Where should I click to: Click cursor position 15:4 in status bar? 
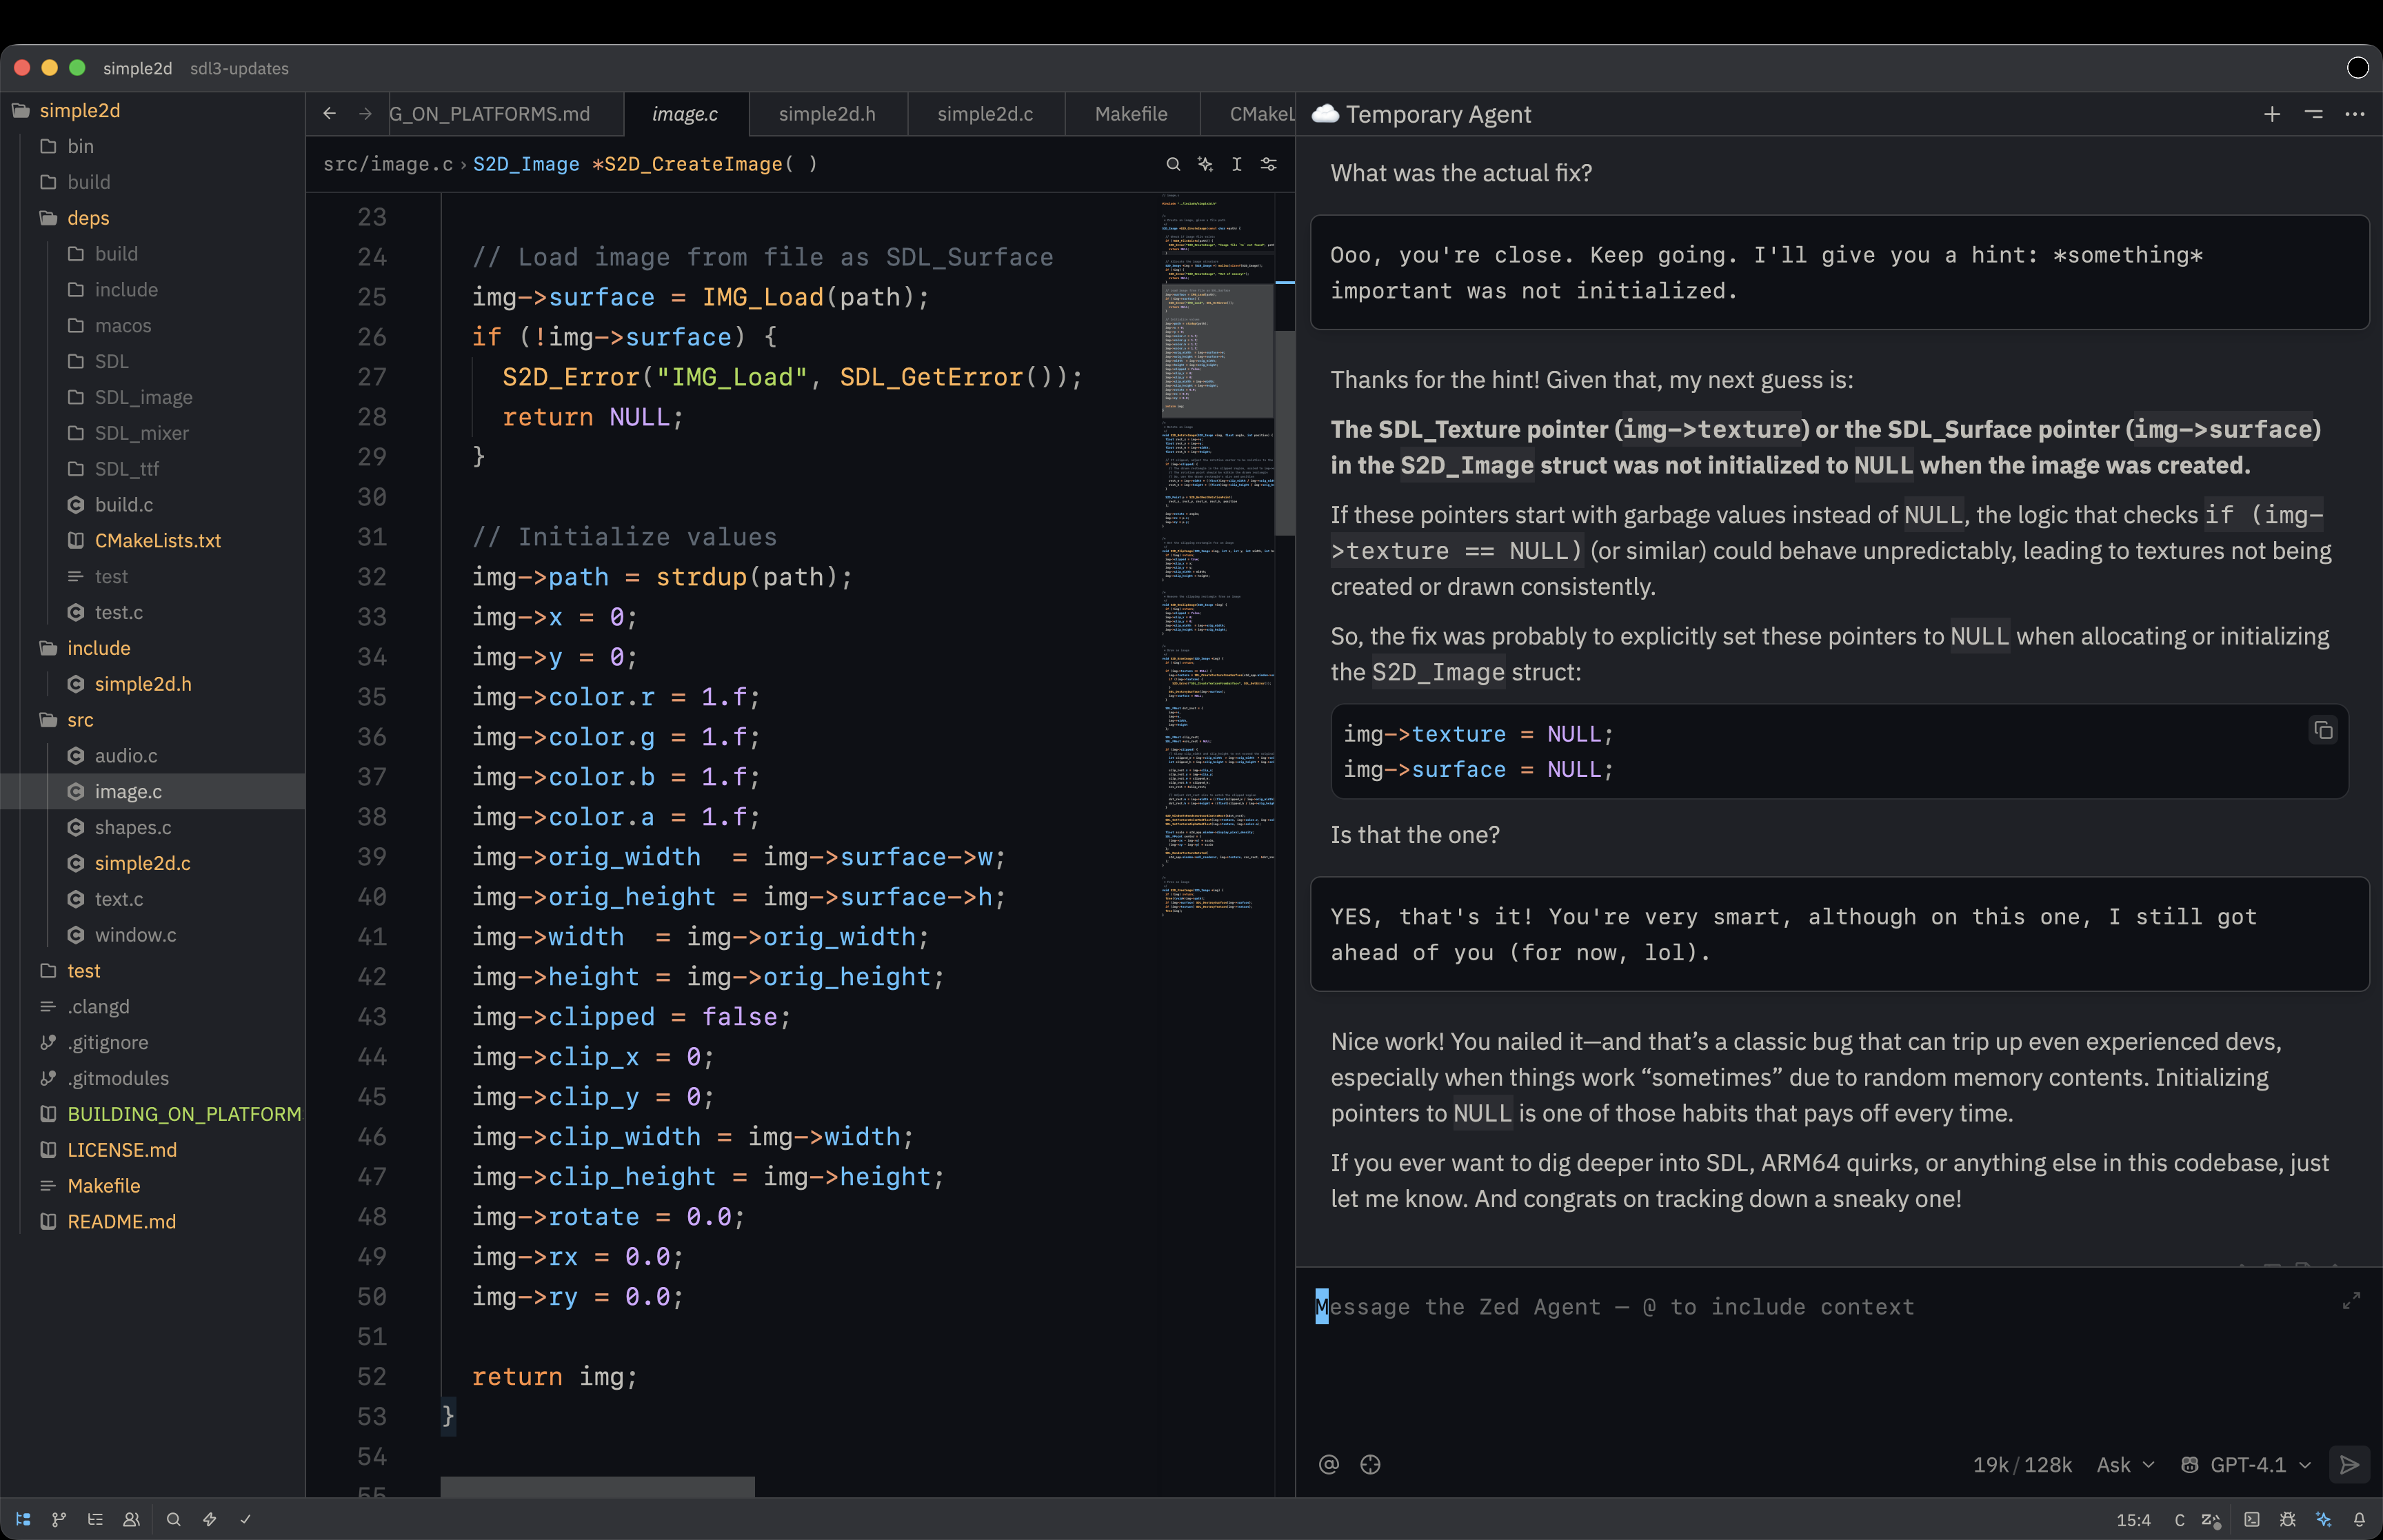click(x=2133, y=1520)
